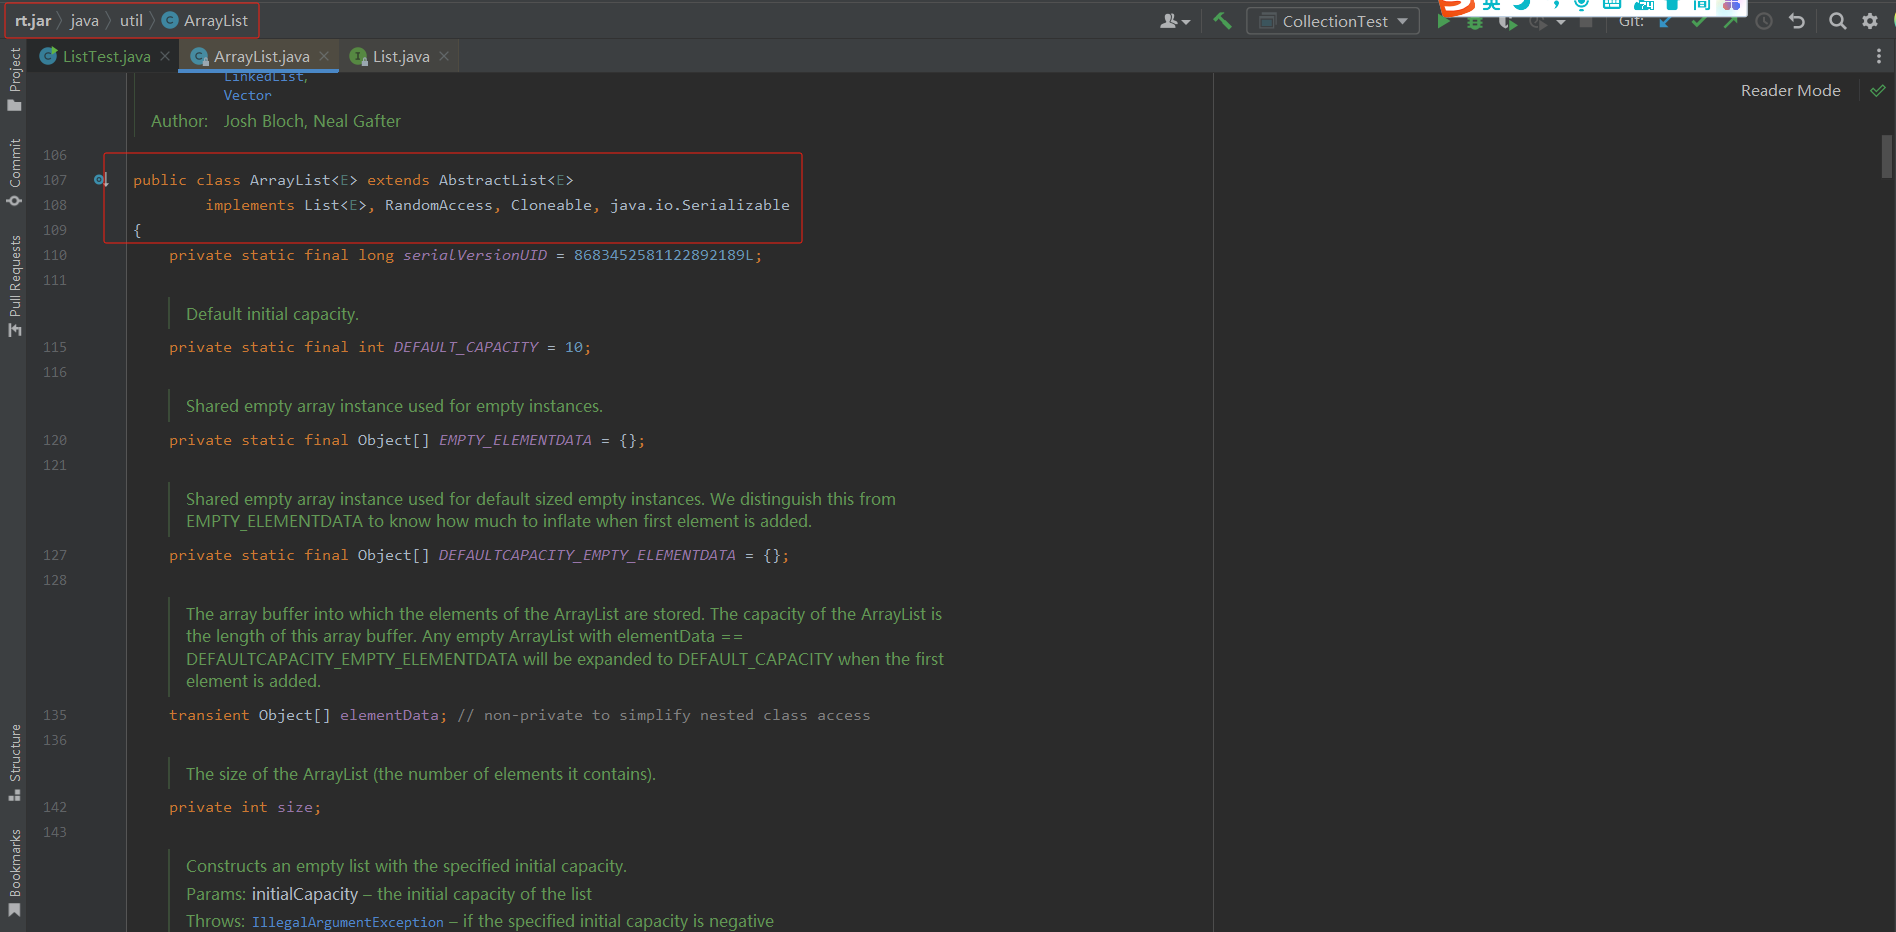This screenshot has width=1896, height=932.
Task: Click RandomAccess in the implements clause
Action: [x=438, y=205]
